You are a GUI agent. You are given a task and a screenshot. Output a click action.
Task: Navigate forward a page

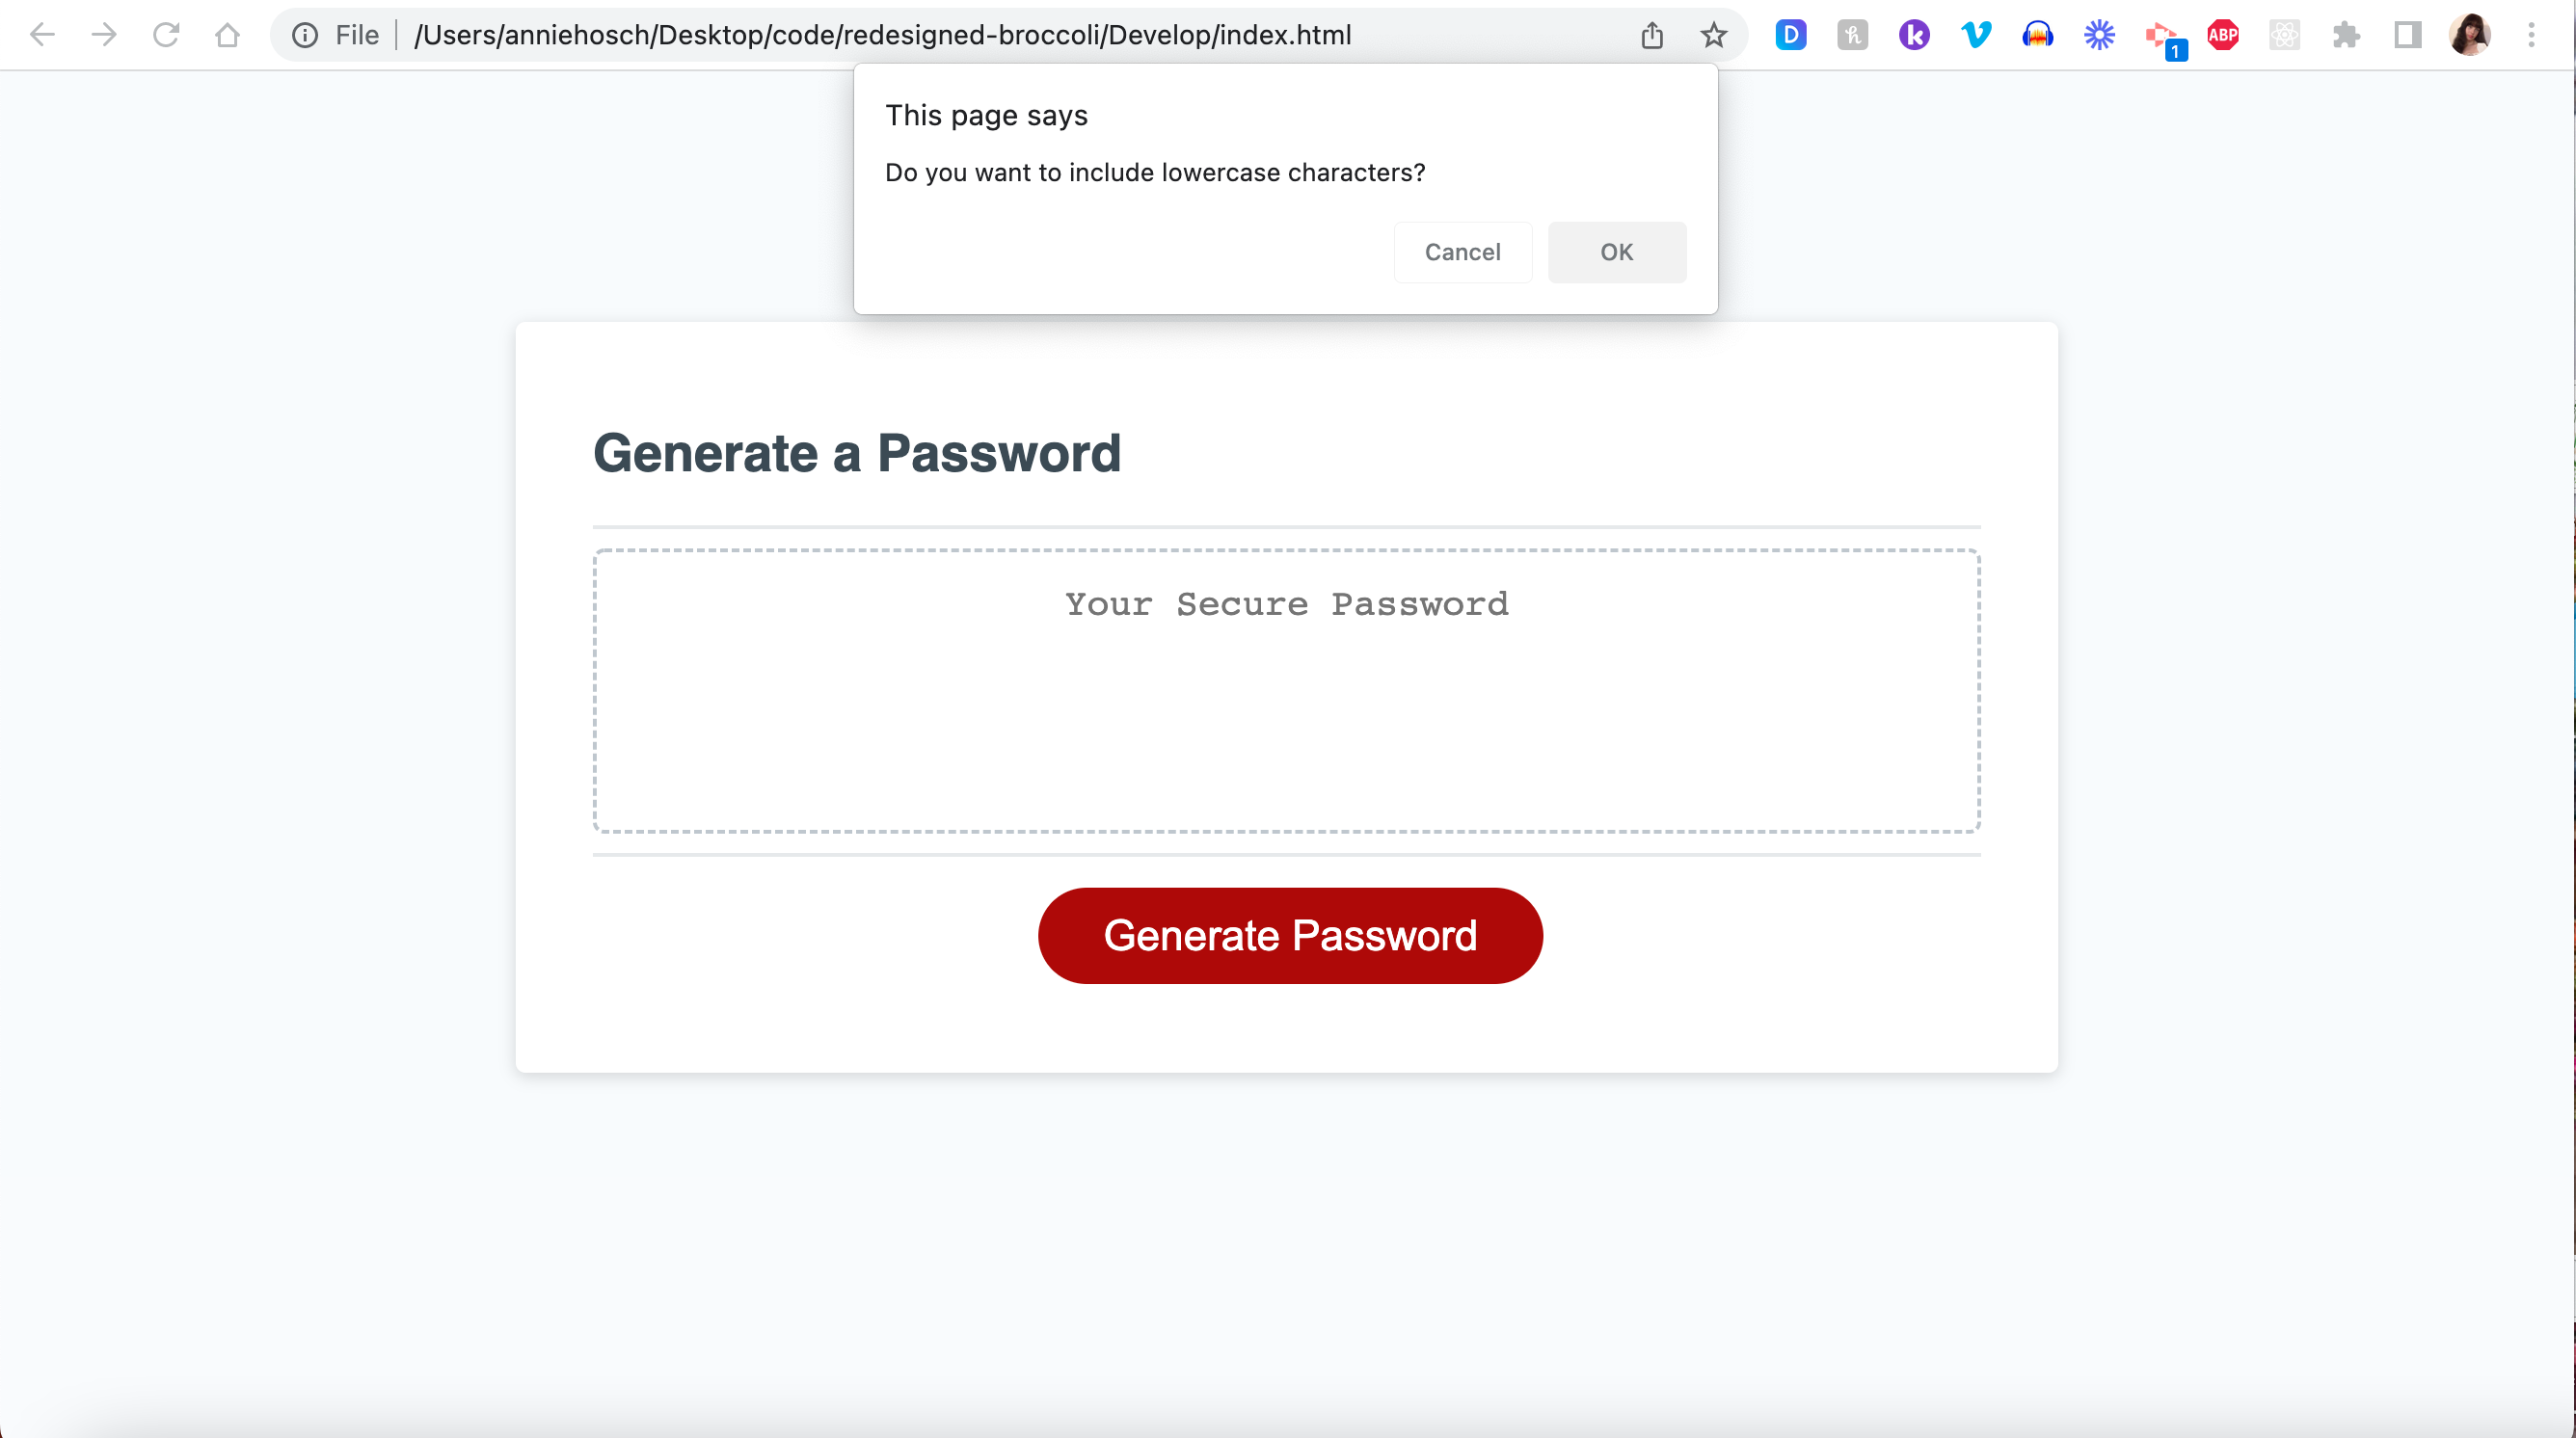[x=104, y=34]
